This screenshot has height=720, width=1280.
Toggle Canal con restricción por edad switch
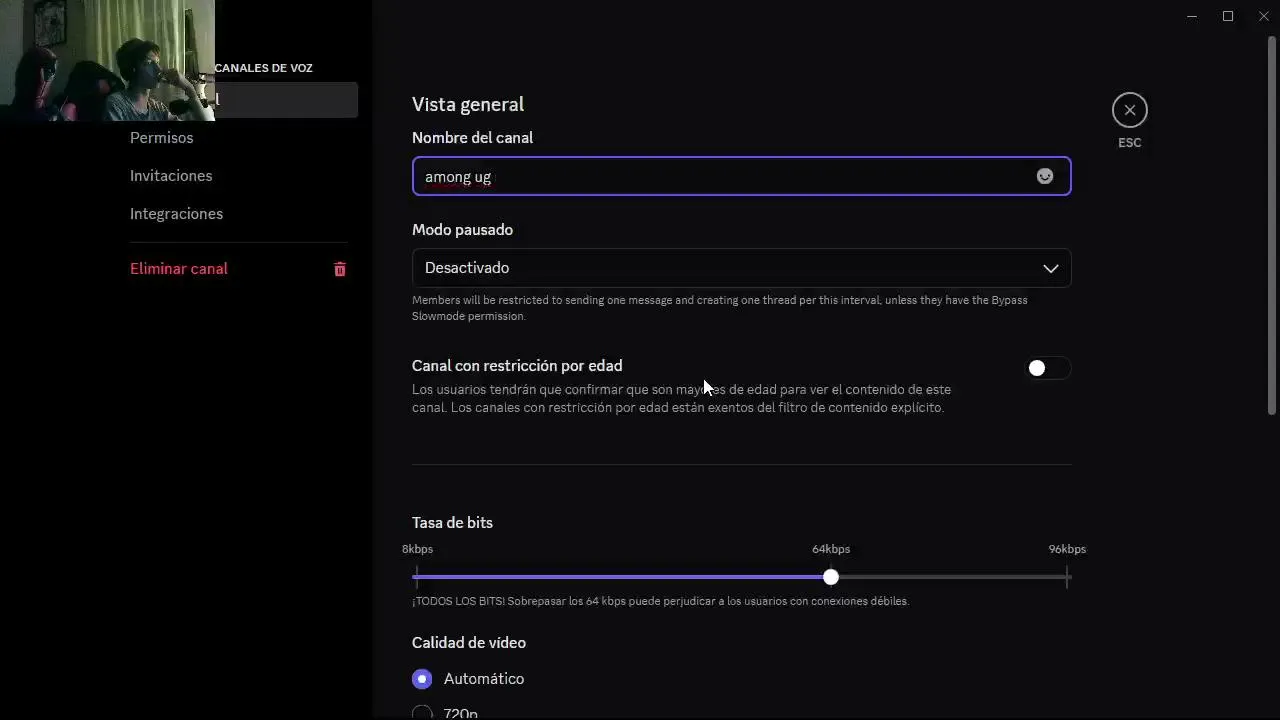click(1047, 368)
